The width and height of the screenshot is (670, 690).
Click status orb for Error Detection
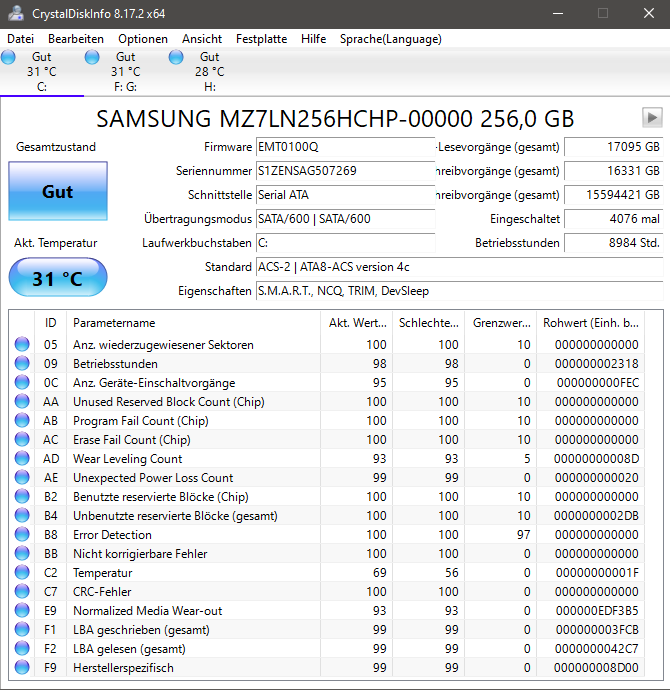pyautogui.click(x=22, y=534)
